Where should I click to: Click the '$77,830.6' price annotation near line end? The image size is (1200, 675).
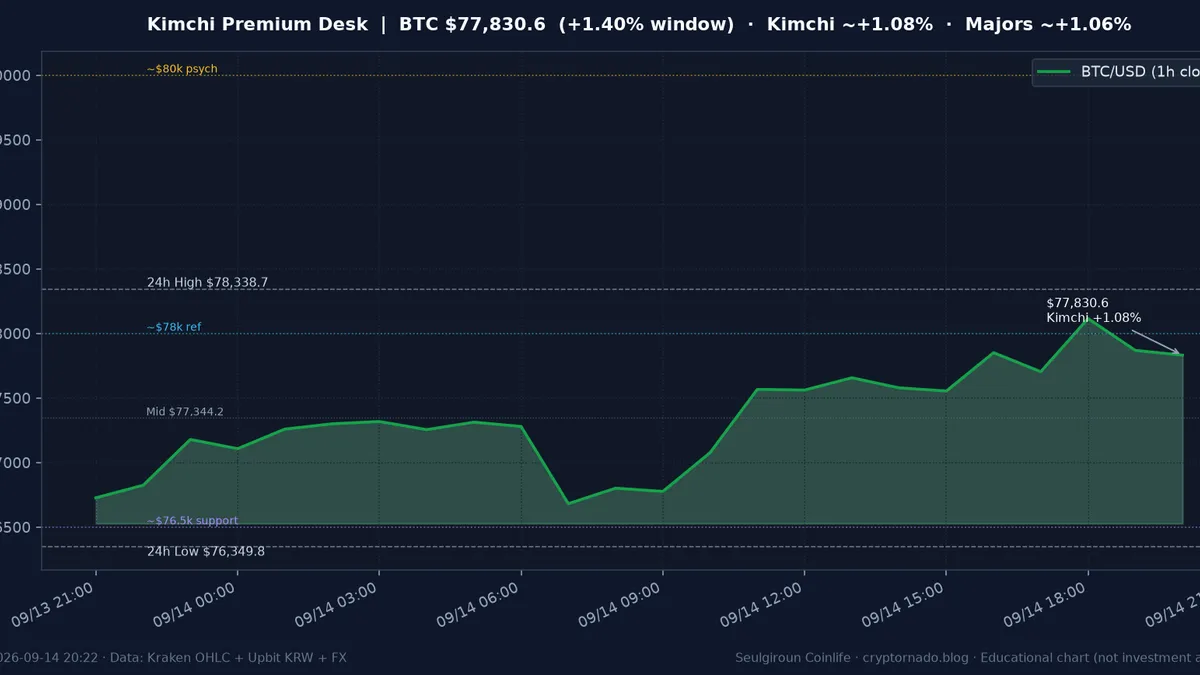1077,303
